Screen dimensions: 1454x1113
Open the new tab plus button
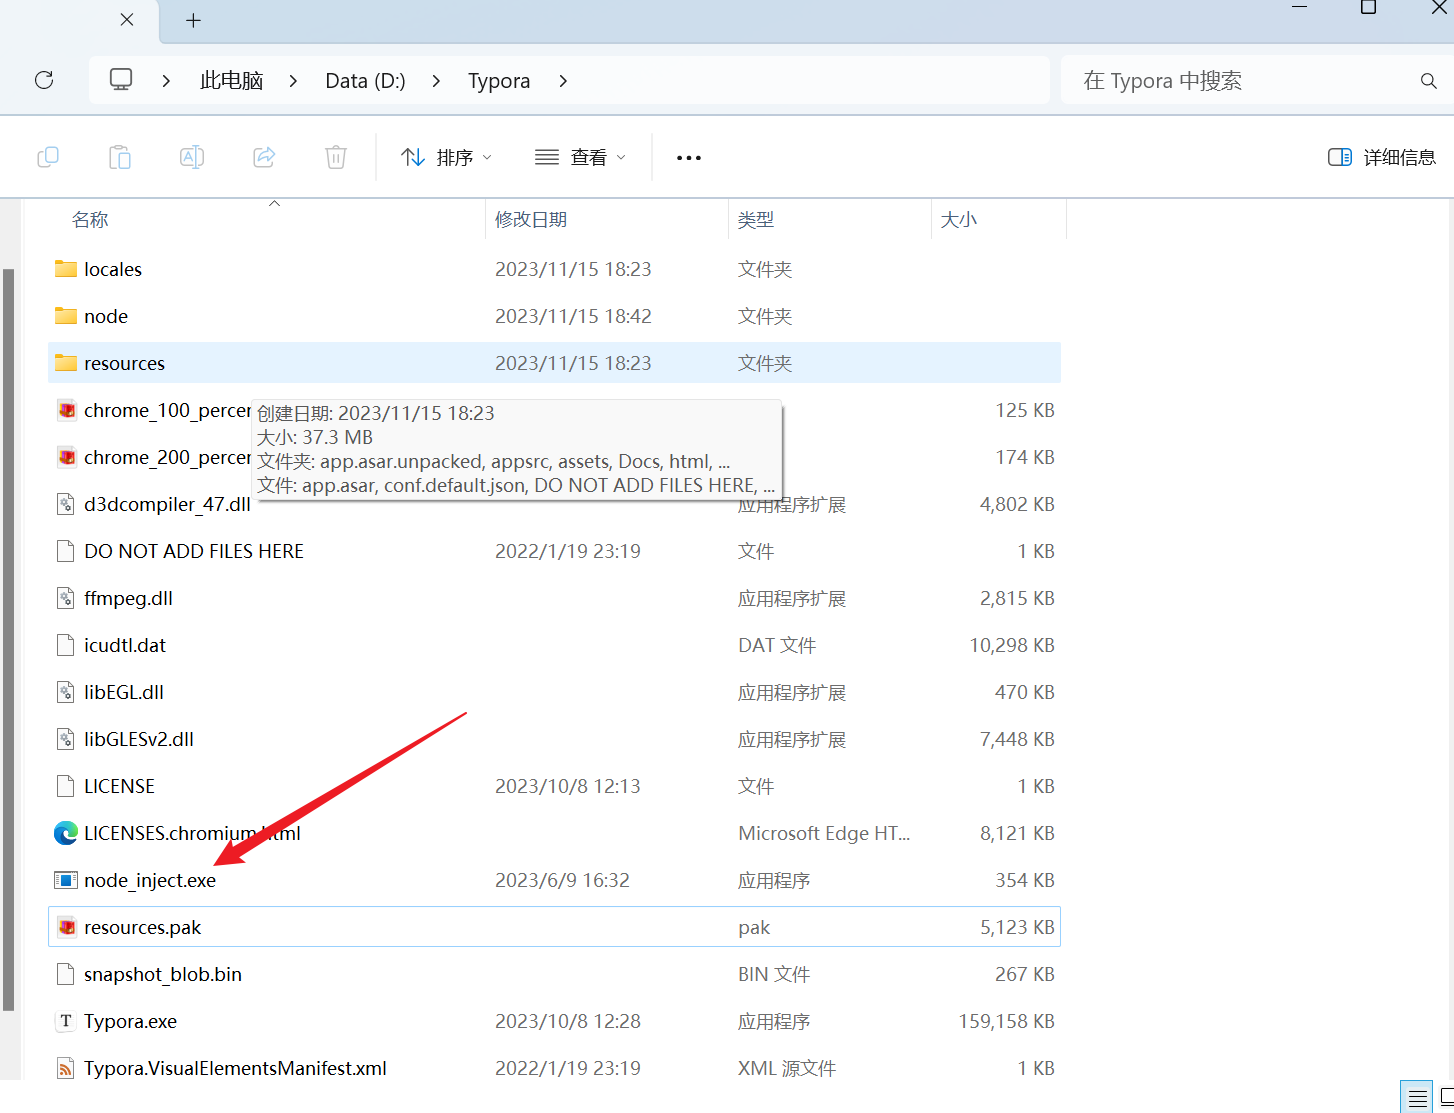click(194, 20)
